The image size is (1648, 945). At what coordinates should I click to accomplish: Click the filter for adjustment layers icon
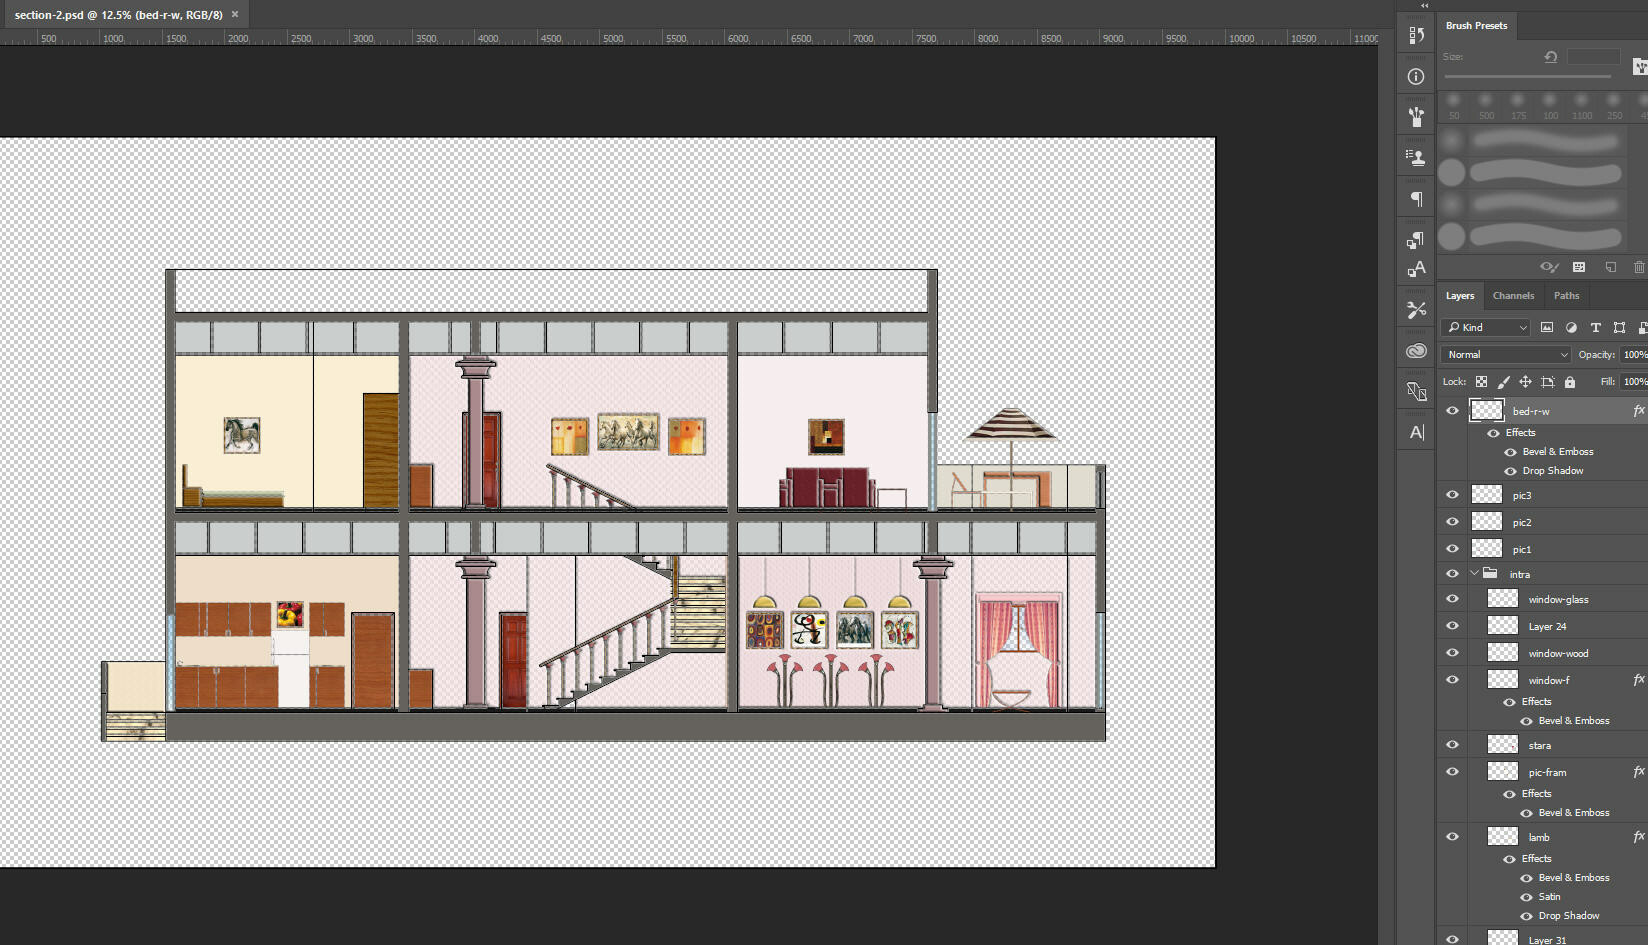[x=1572, y=328]
